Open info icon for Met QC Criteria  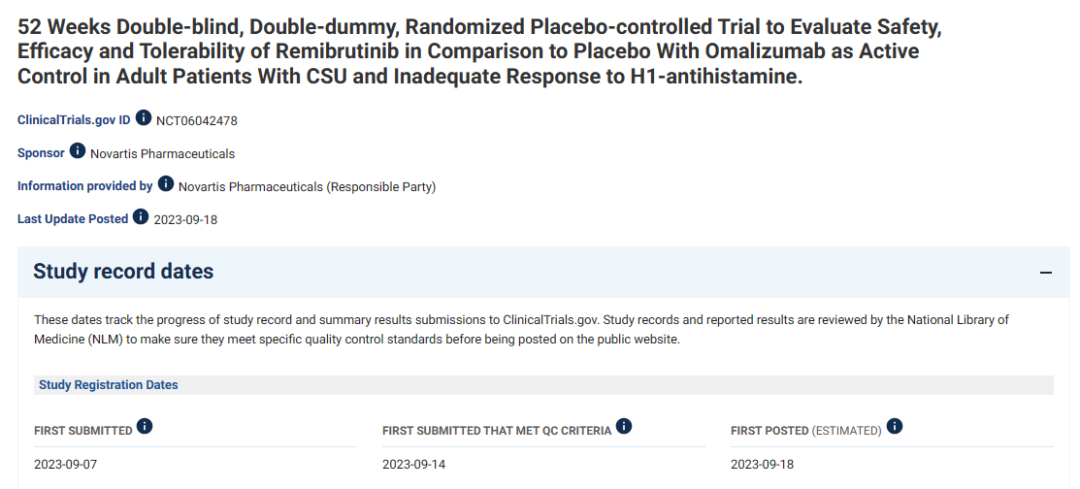(x=624, y=427)
